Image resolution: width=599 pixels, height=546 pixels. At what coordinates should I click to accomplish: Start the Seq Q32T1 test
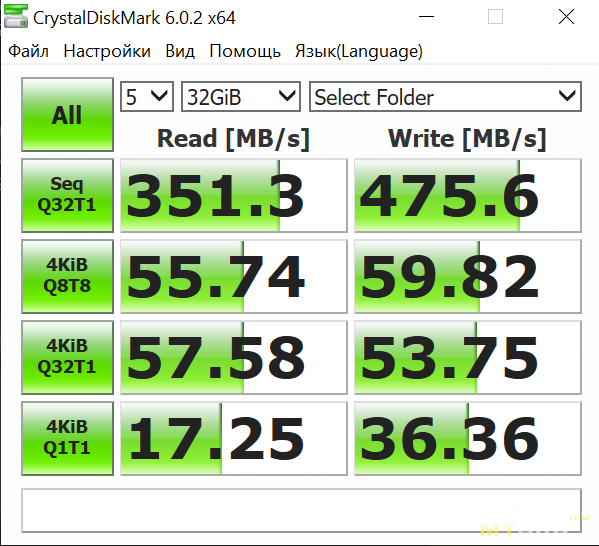(x=67, y=195)
